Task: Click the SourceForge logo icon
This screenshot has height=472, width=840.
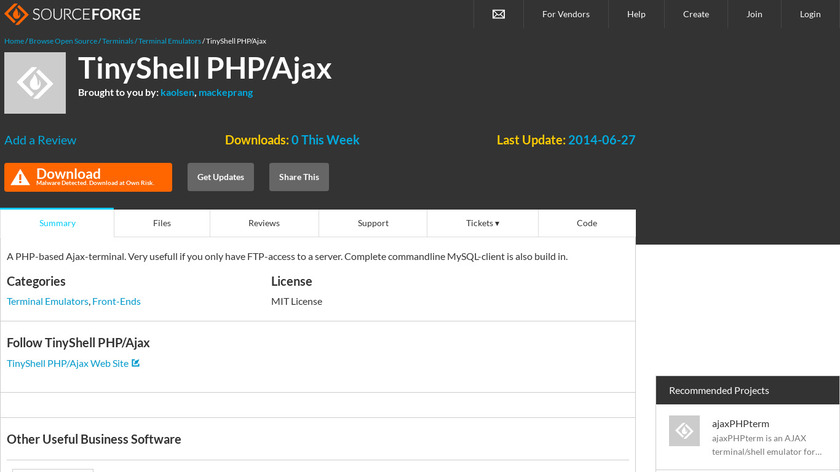Action: [16, 14]
